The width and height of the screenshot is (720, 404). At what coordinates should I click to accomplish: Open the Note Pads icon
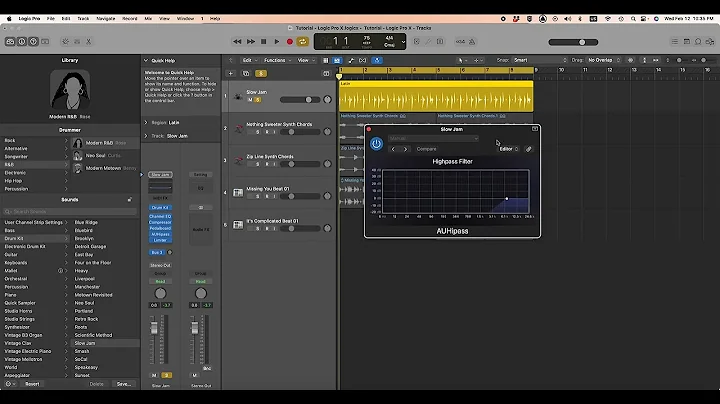[x=686, y=42]
